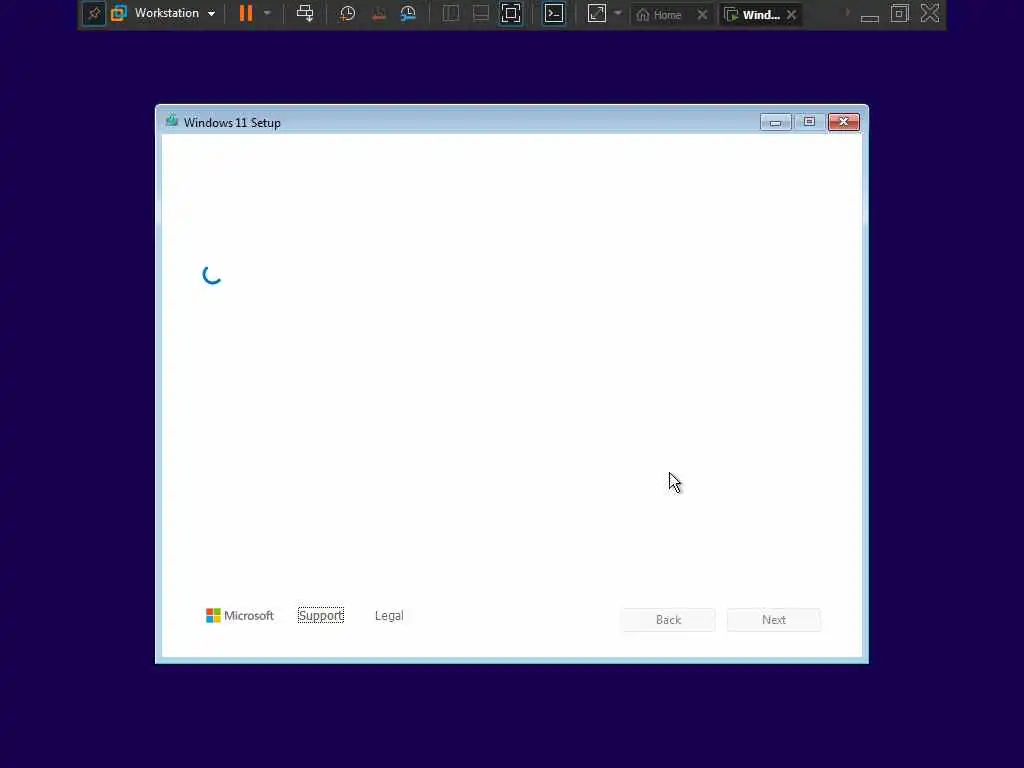The image size is (1024, 768).
Task: Click the Back button
Action: tap(668, 620)
